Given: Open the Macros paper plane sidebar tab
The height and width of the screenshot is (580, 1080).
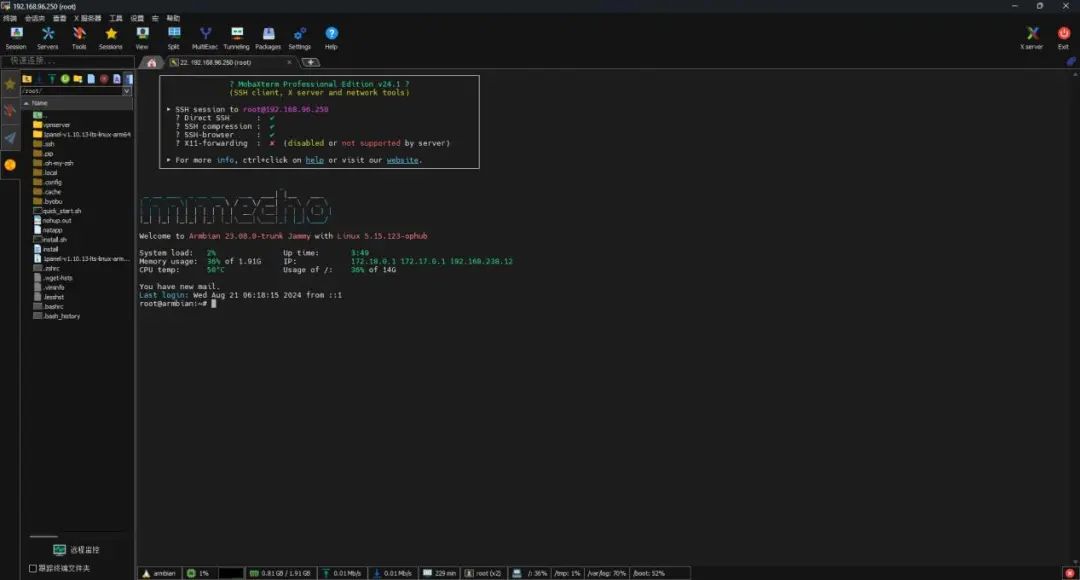Looking at the screenshot, I should (x=10, y=138).
